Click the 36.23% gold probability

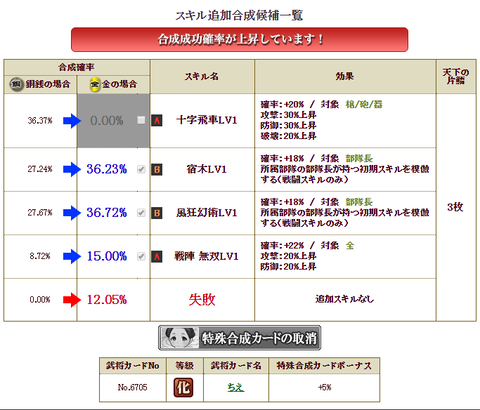click(x=107, y=169)
